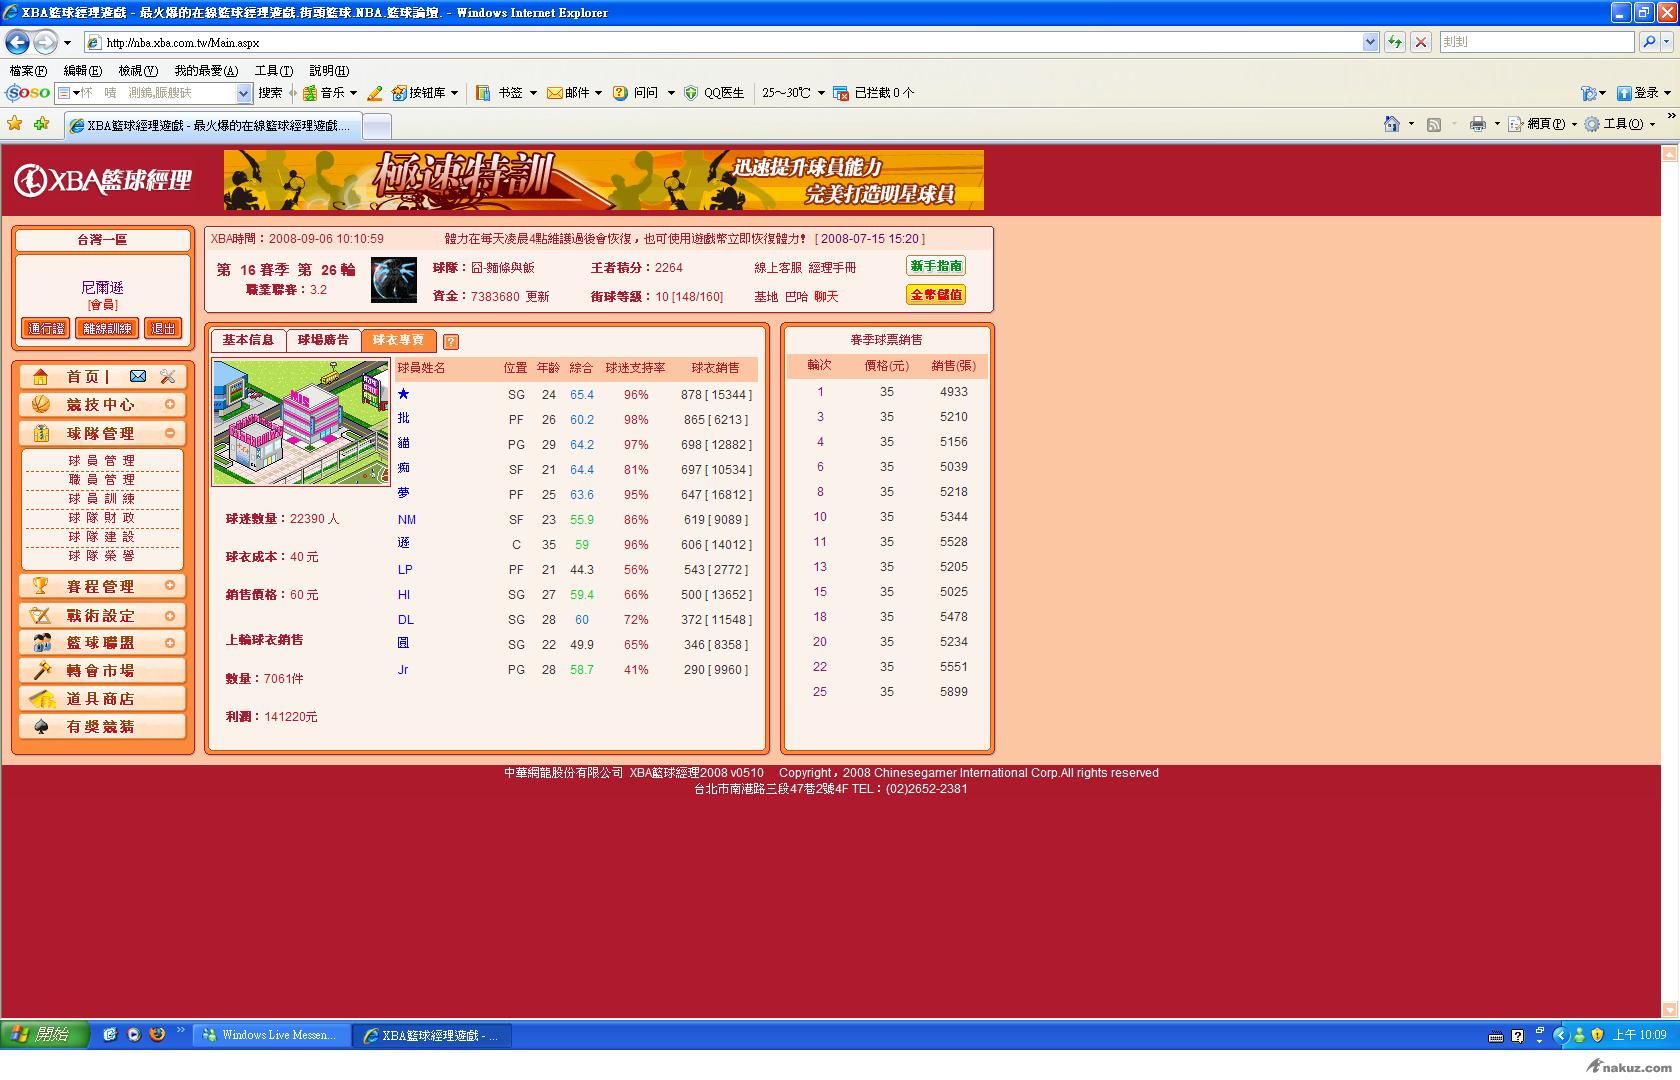Screen dimensions: 1680x1080
Task: Open the 工具(T) menu in menu bar
Action: [274, 71]
